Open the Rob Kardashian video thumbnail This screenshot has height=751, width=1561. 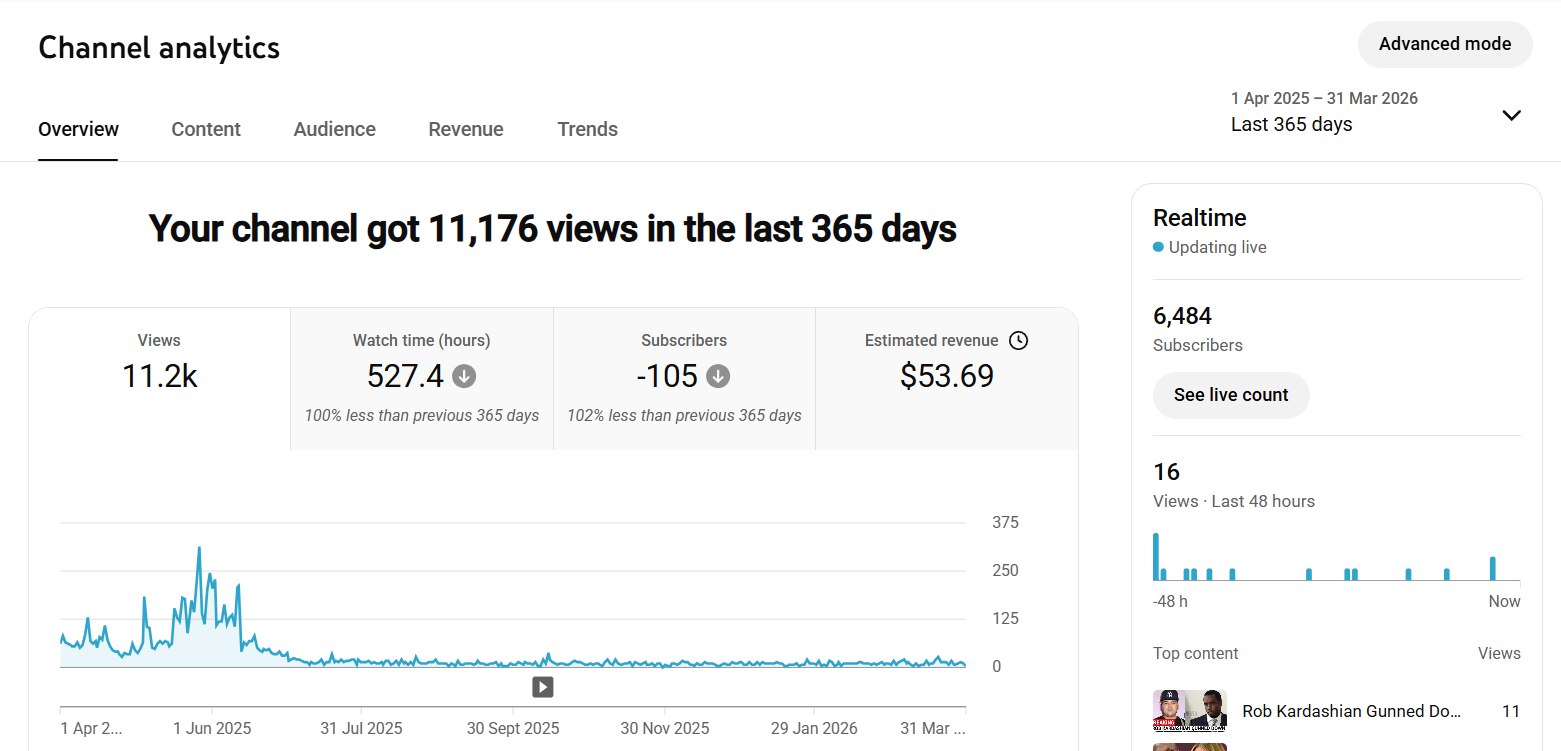(1189, 711)
